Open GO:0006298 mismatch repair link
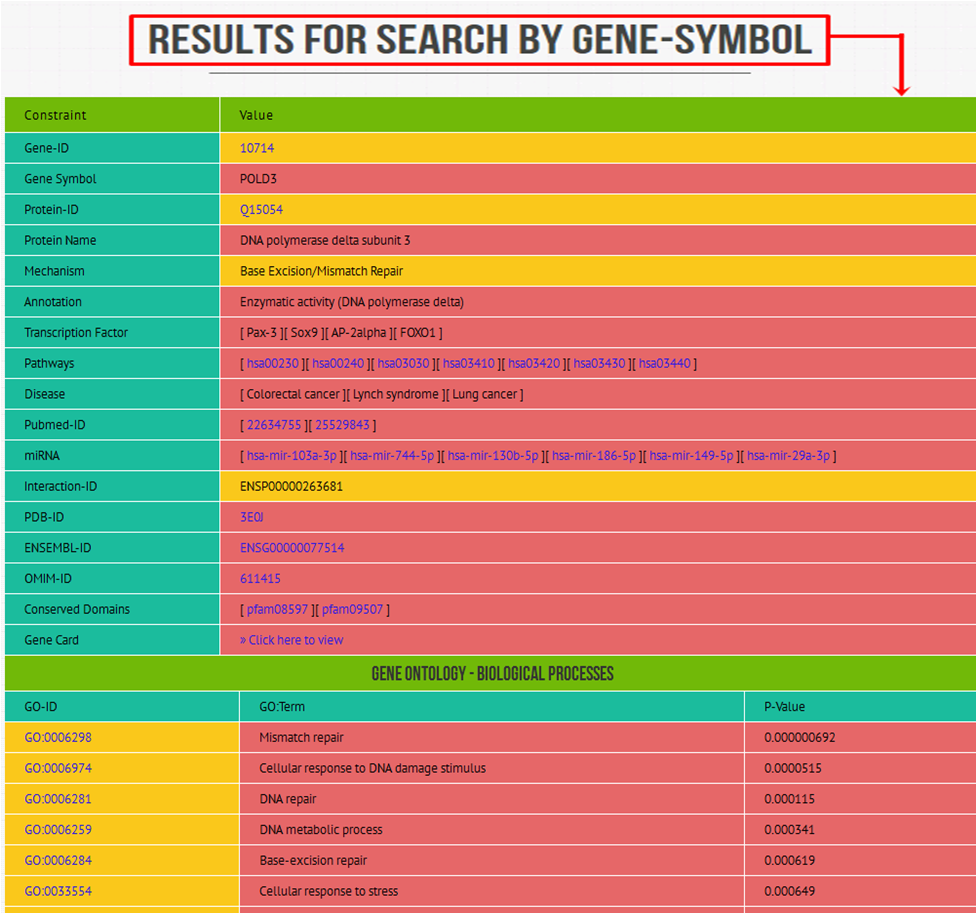The image size is (977, 914). point(58,738)
